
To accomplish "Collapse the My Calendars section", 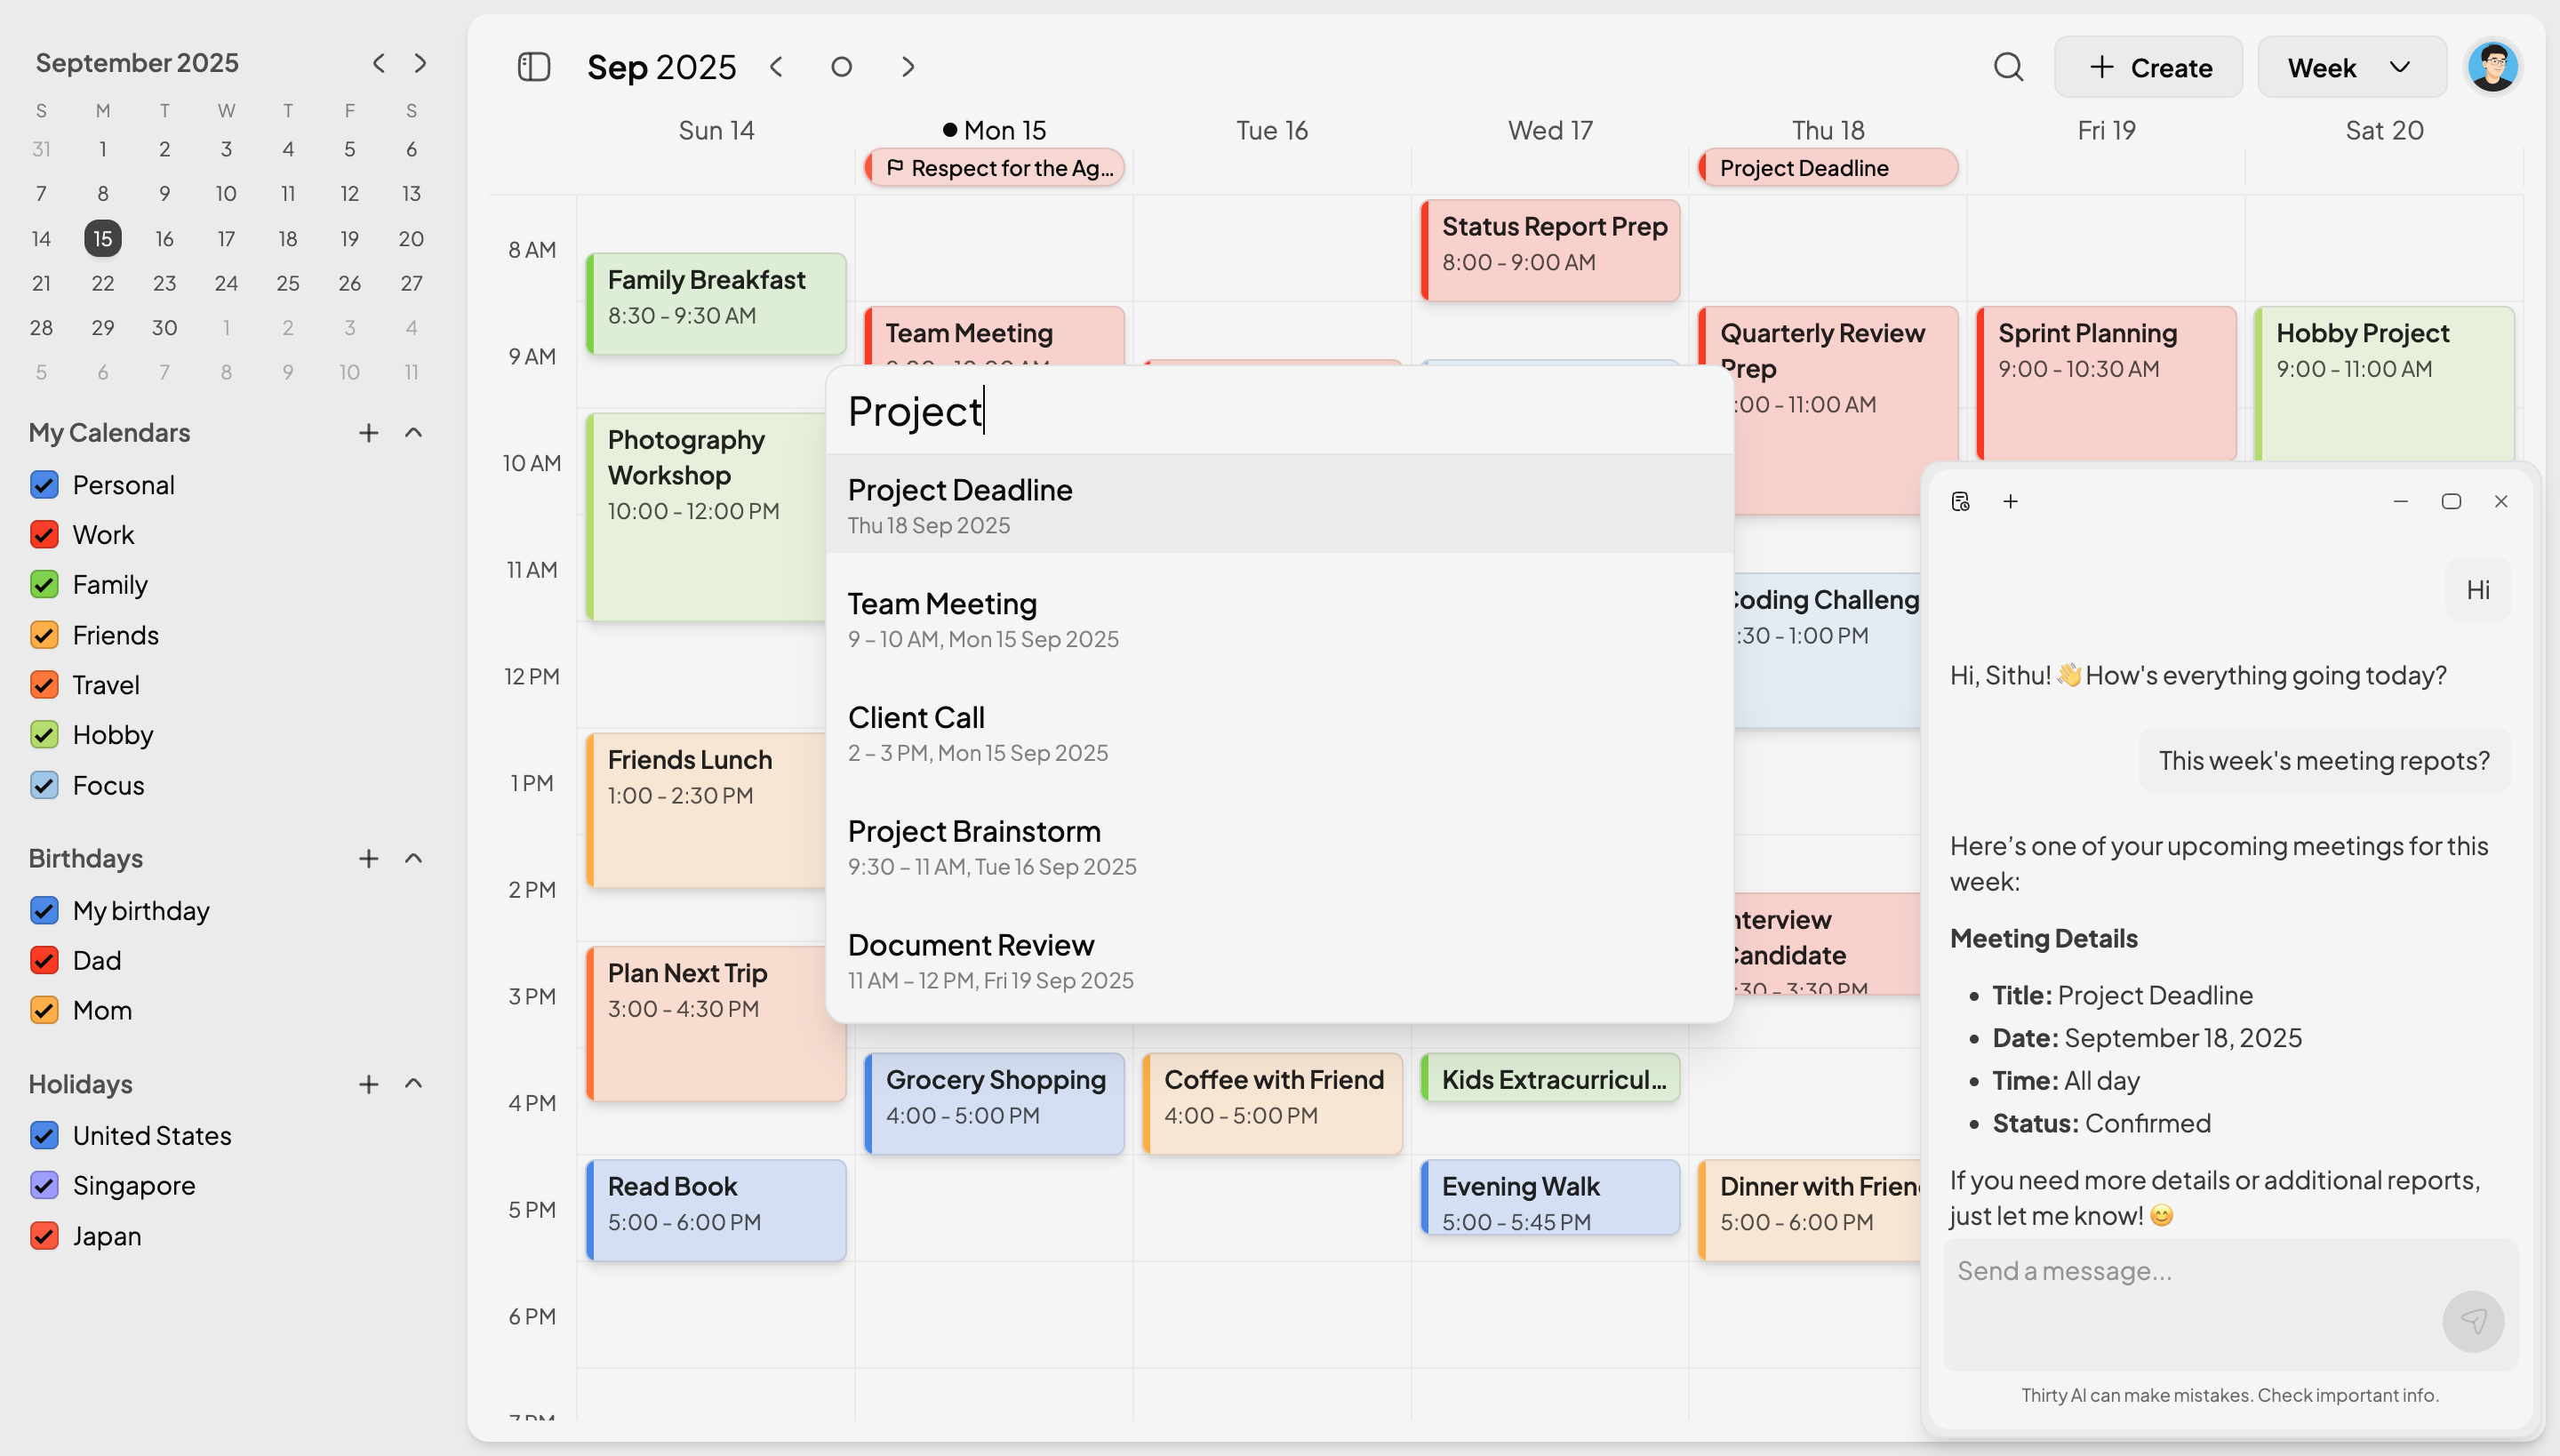I will click(413, 433).
